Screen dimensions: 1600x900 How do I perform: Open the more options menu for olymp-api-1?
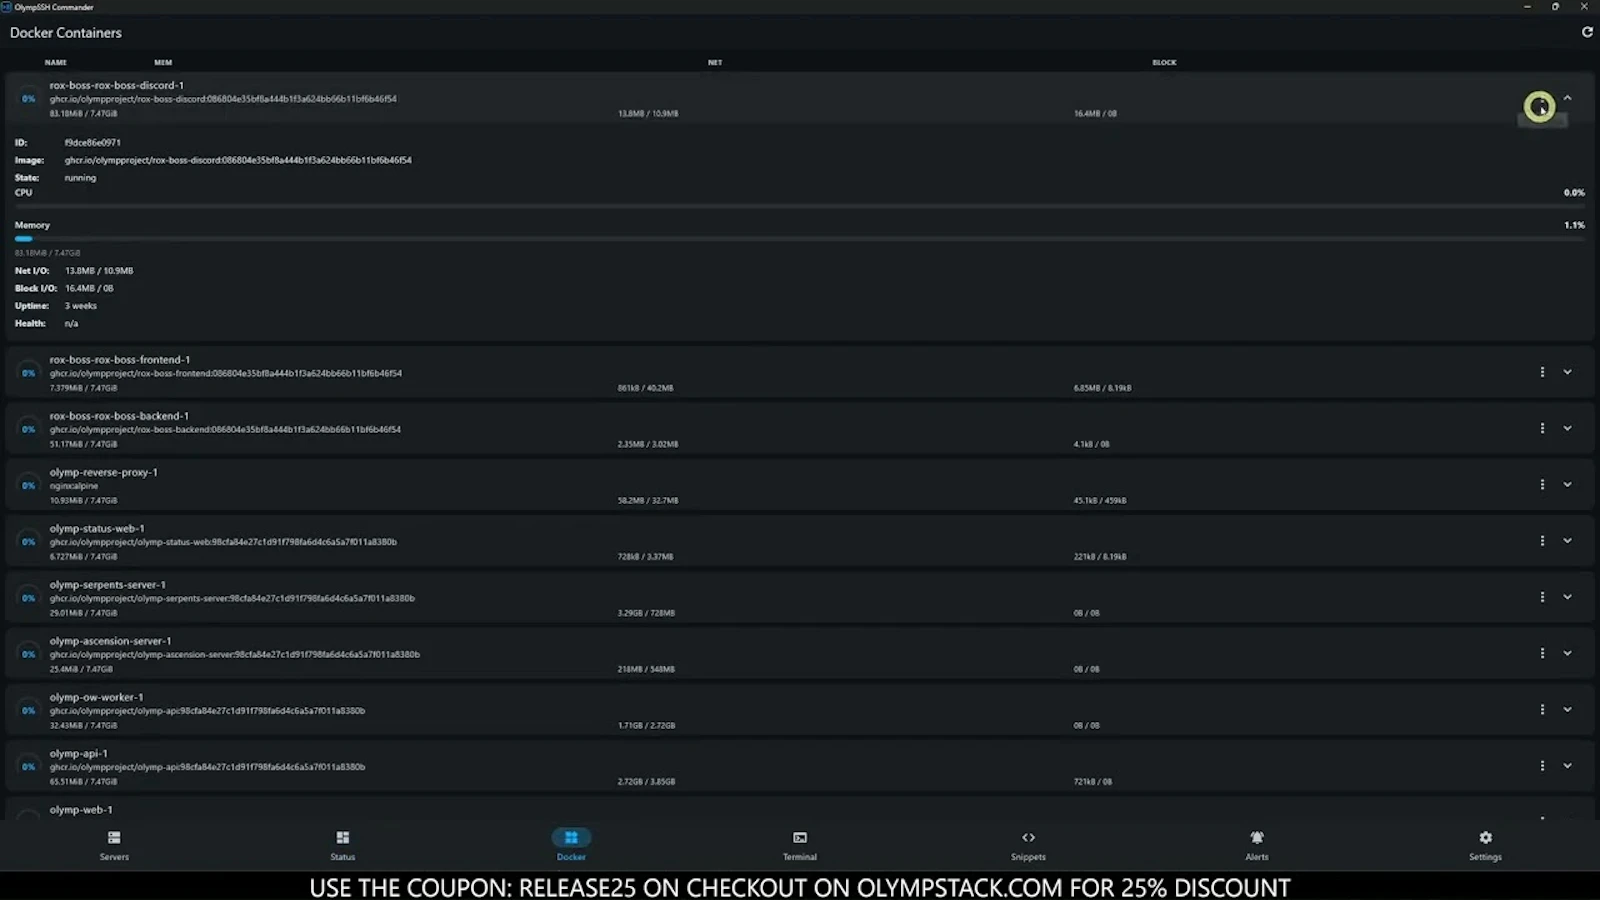[1542, 765]
